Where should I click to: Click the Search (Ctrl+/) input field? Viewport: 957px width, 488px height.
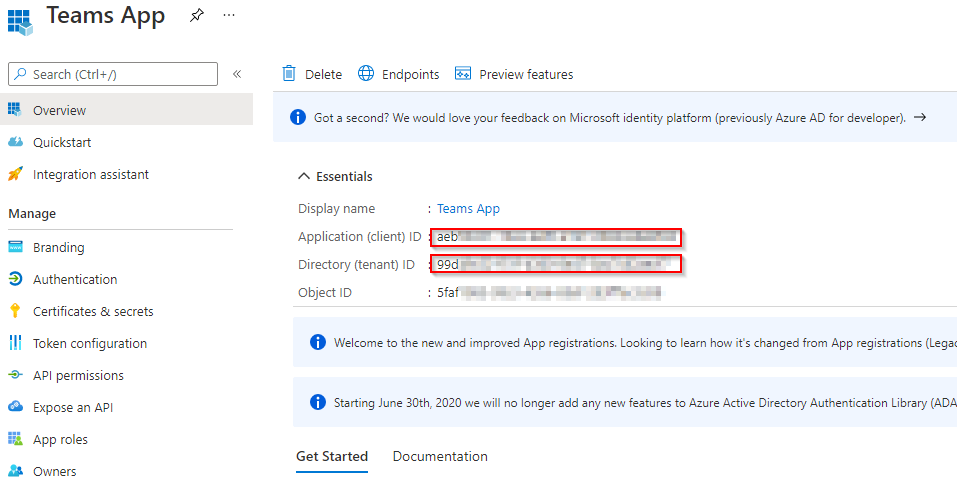pyautogui.click(x=113, y=74)
